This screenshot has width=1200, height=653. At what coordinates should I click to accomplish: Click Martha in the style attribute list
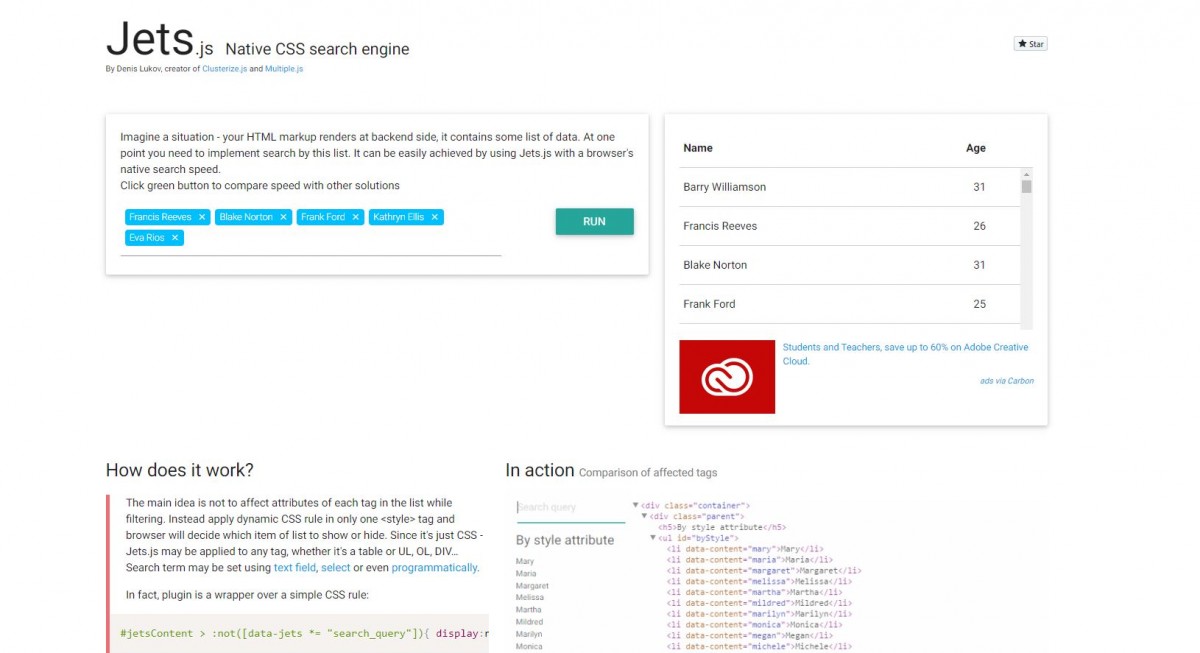click(529, 610)
